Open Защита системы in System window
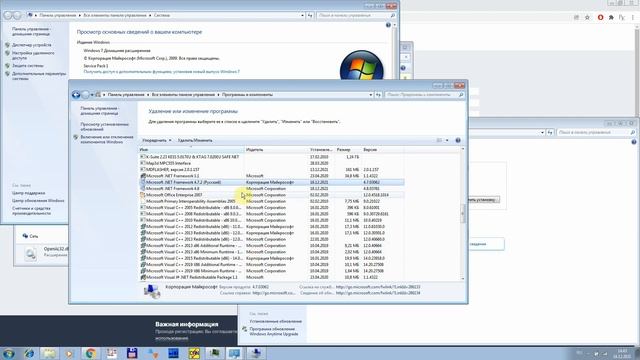 coord(27,66)
